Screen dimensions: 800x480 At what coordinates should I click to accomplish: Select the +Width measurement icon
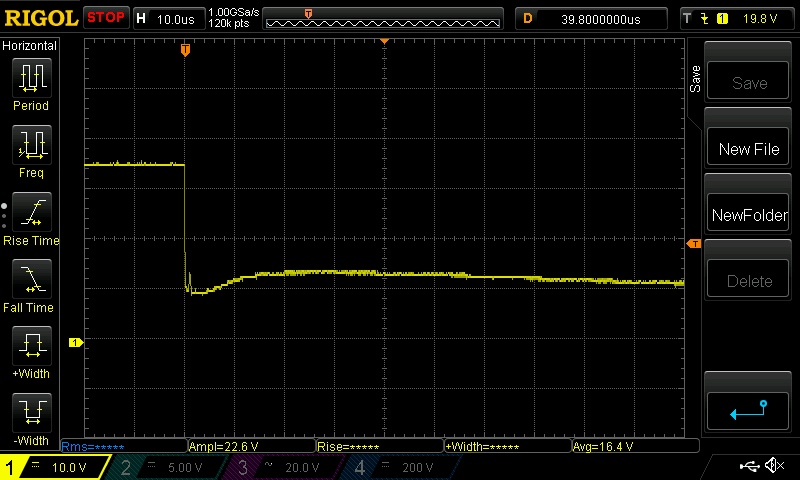click(31, 347)
